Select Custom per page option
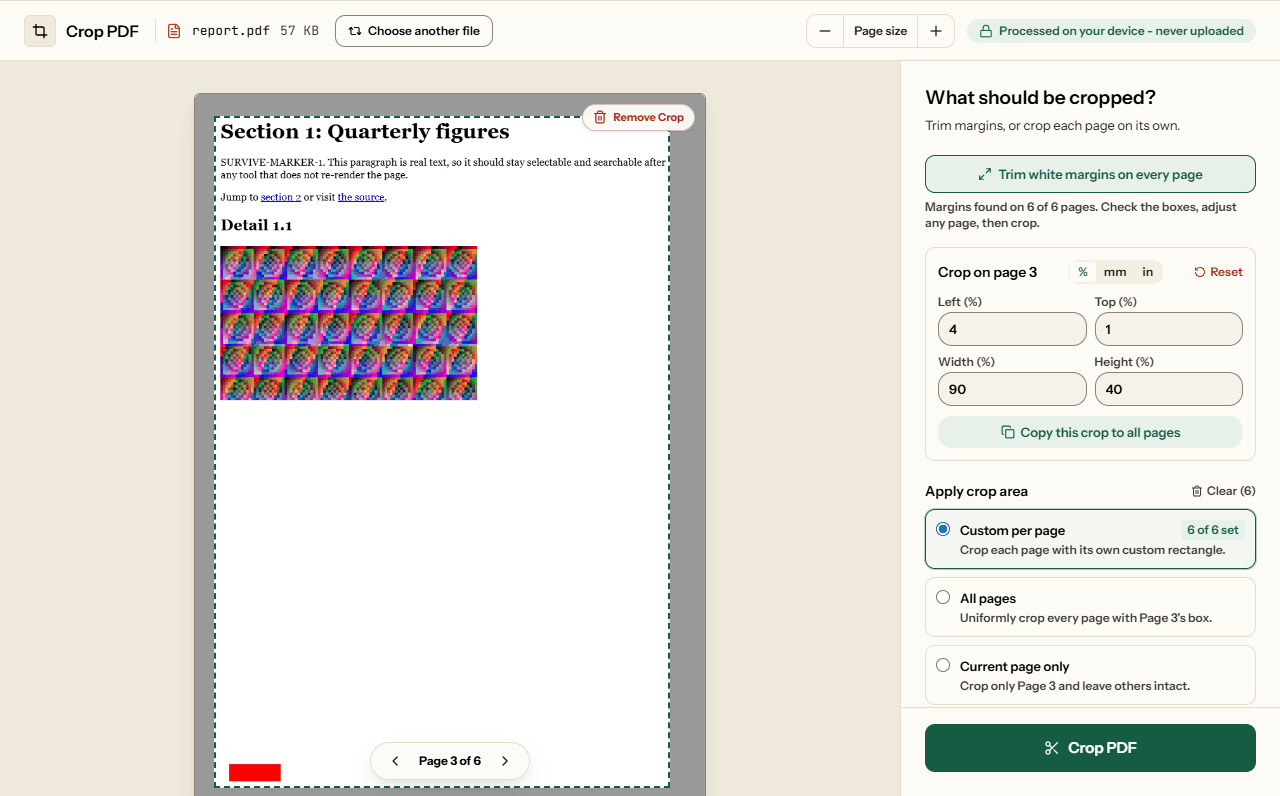 coord(1090,539)
